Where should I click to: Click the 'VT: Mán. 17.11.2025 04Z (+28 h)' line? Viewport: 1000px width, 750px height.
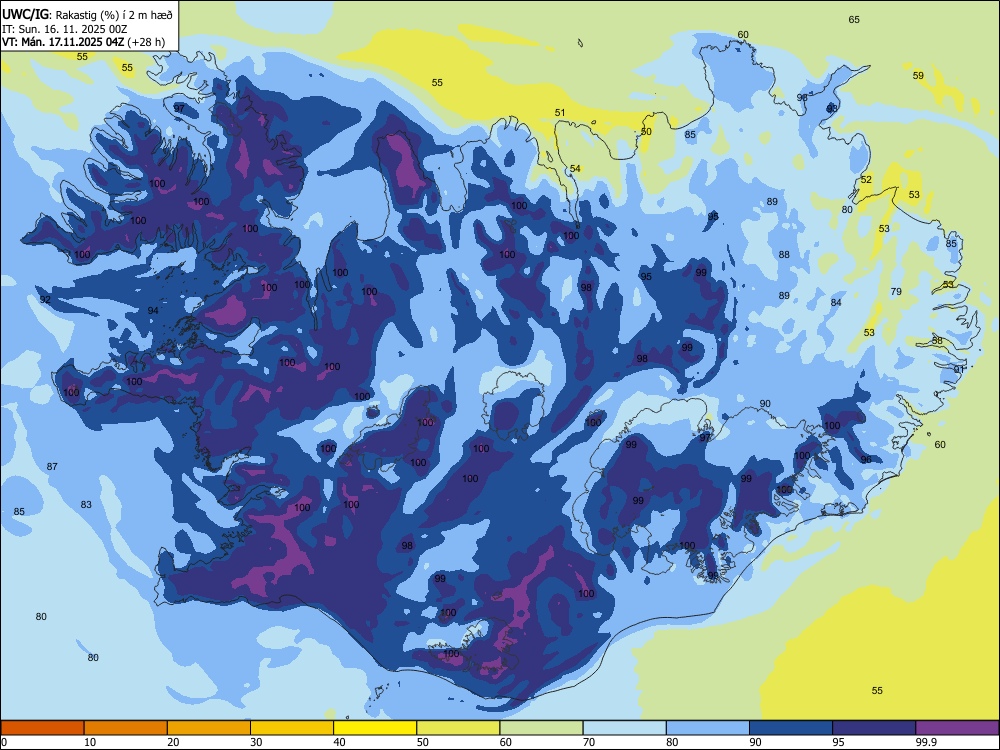pyautogui.click(x=84, y=42)
